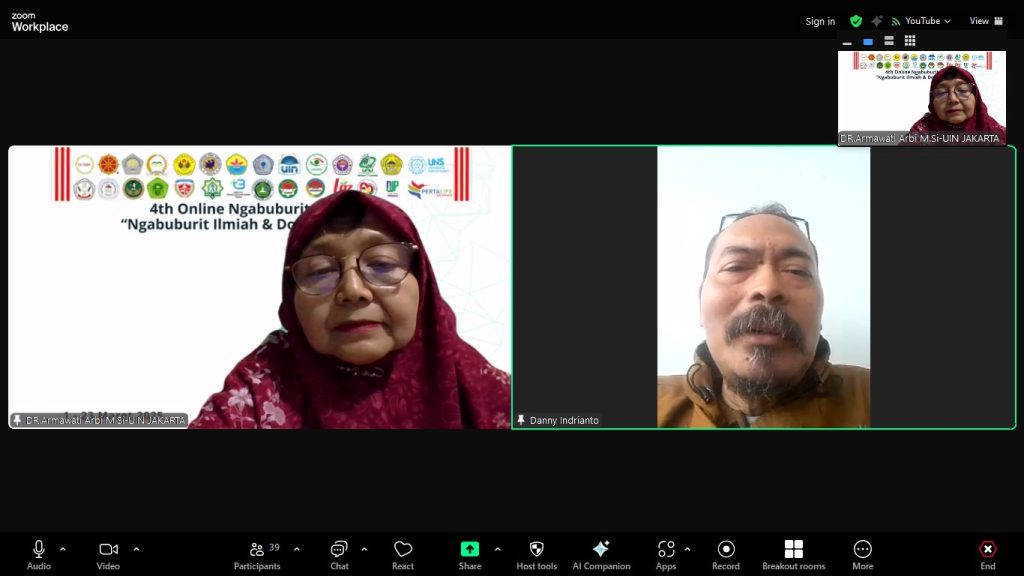
Task: Click the green Share screen button
Action: tap(470, 555)
